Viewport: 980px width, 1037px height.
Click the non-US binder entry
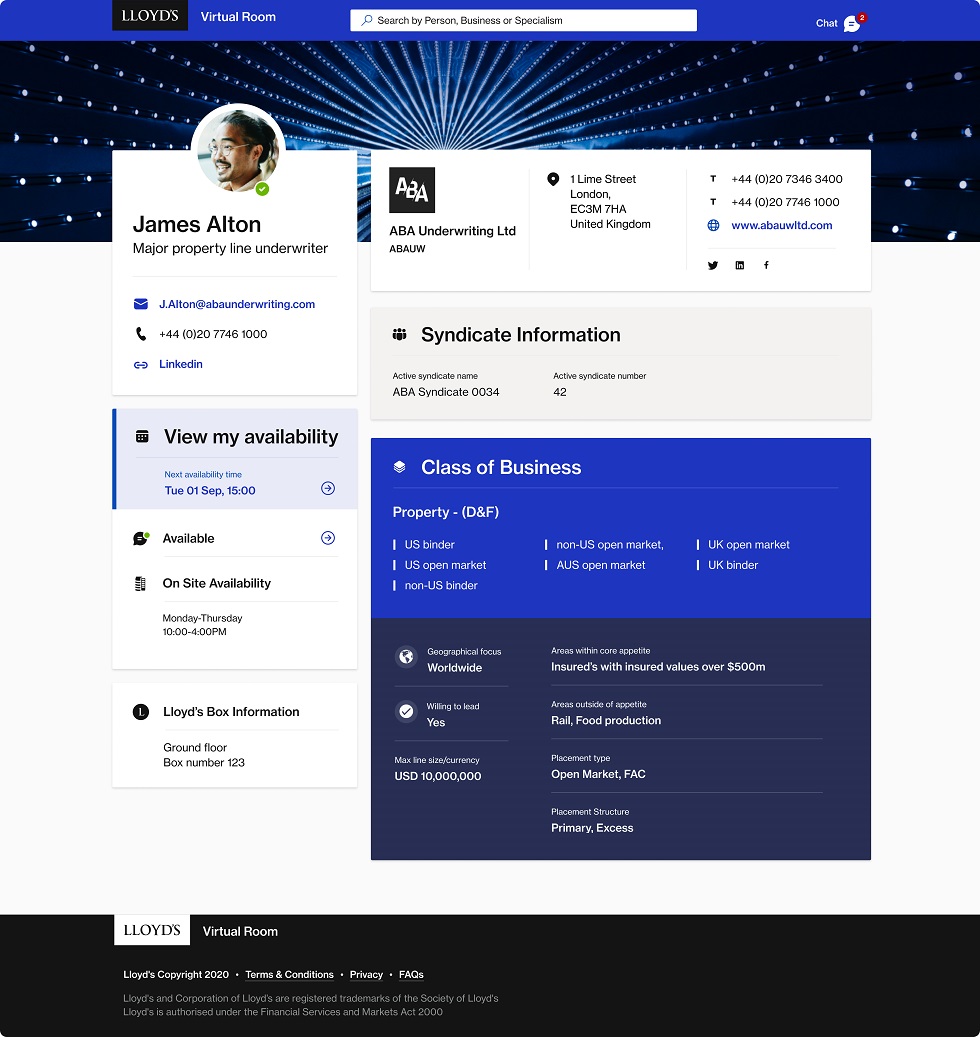pos(441,586)
